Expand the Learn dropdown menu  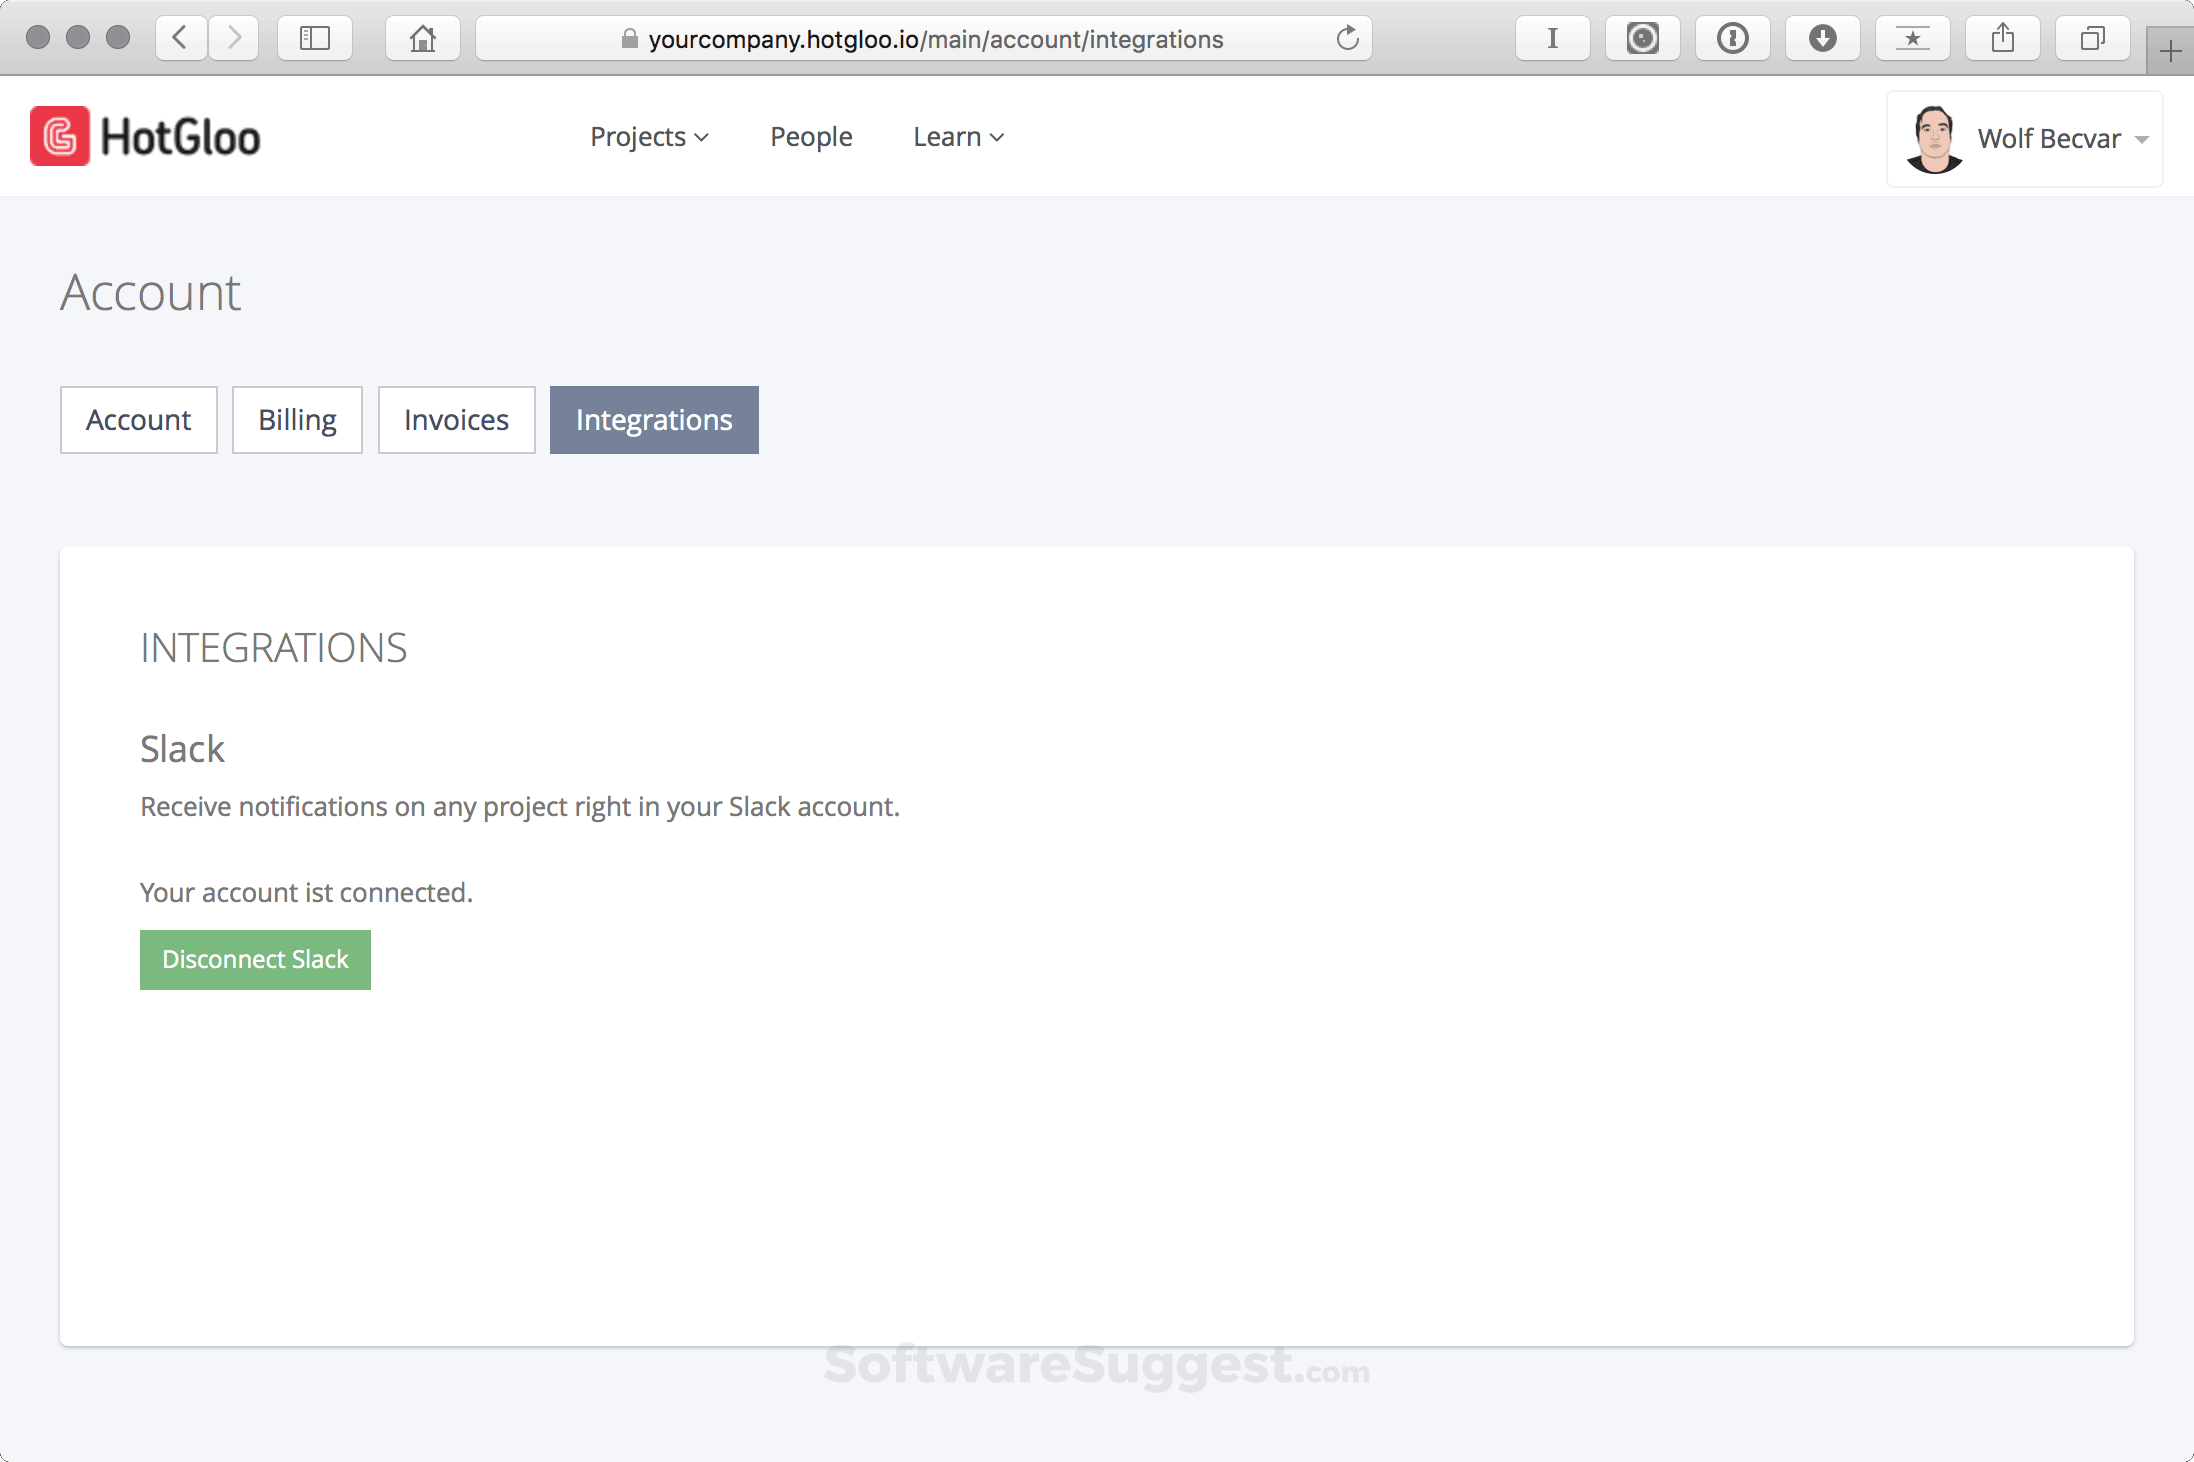(958, 137)
